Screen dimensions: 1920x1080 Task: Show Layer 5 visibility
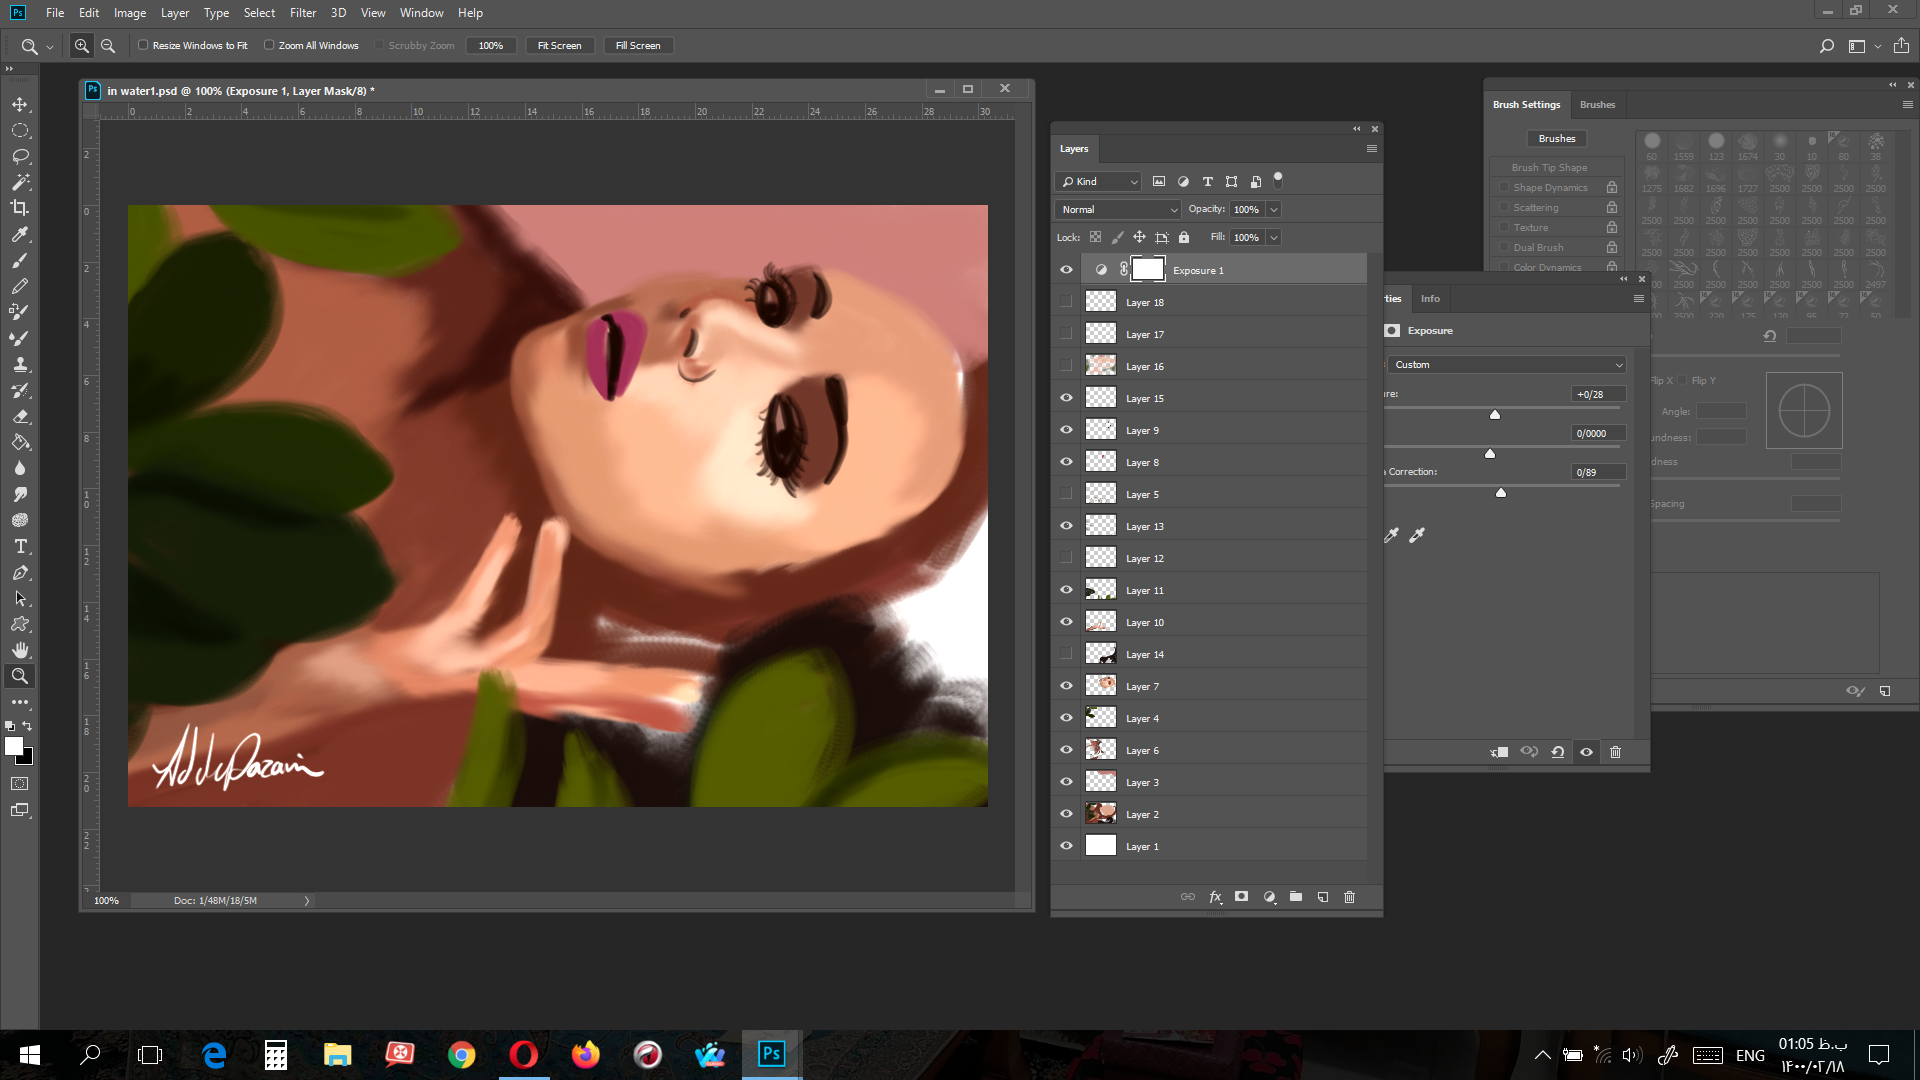coord(1066,494)
